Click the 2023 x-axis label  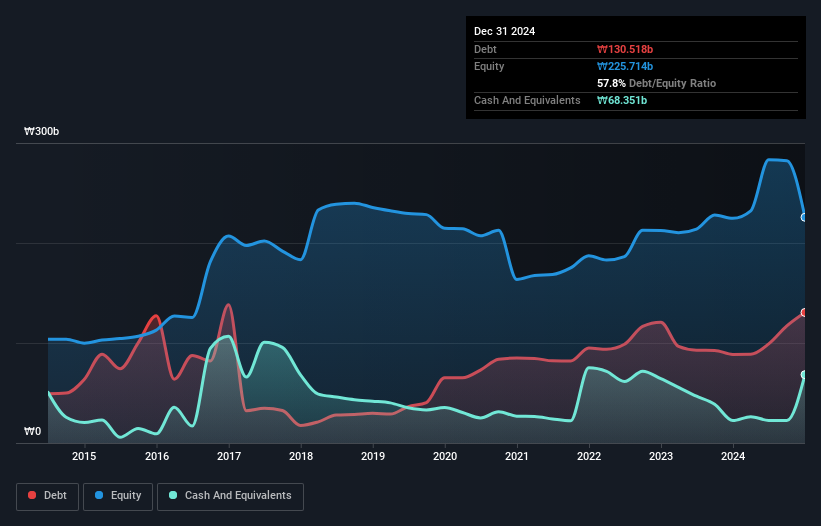coord(661,456)
